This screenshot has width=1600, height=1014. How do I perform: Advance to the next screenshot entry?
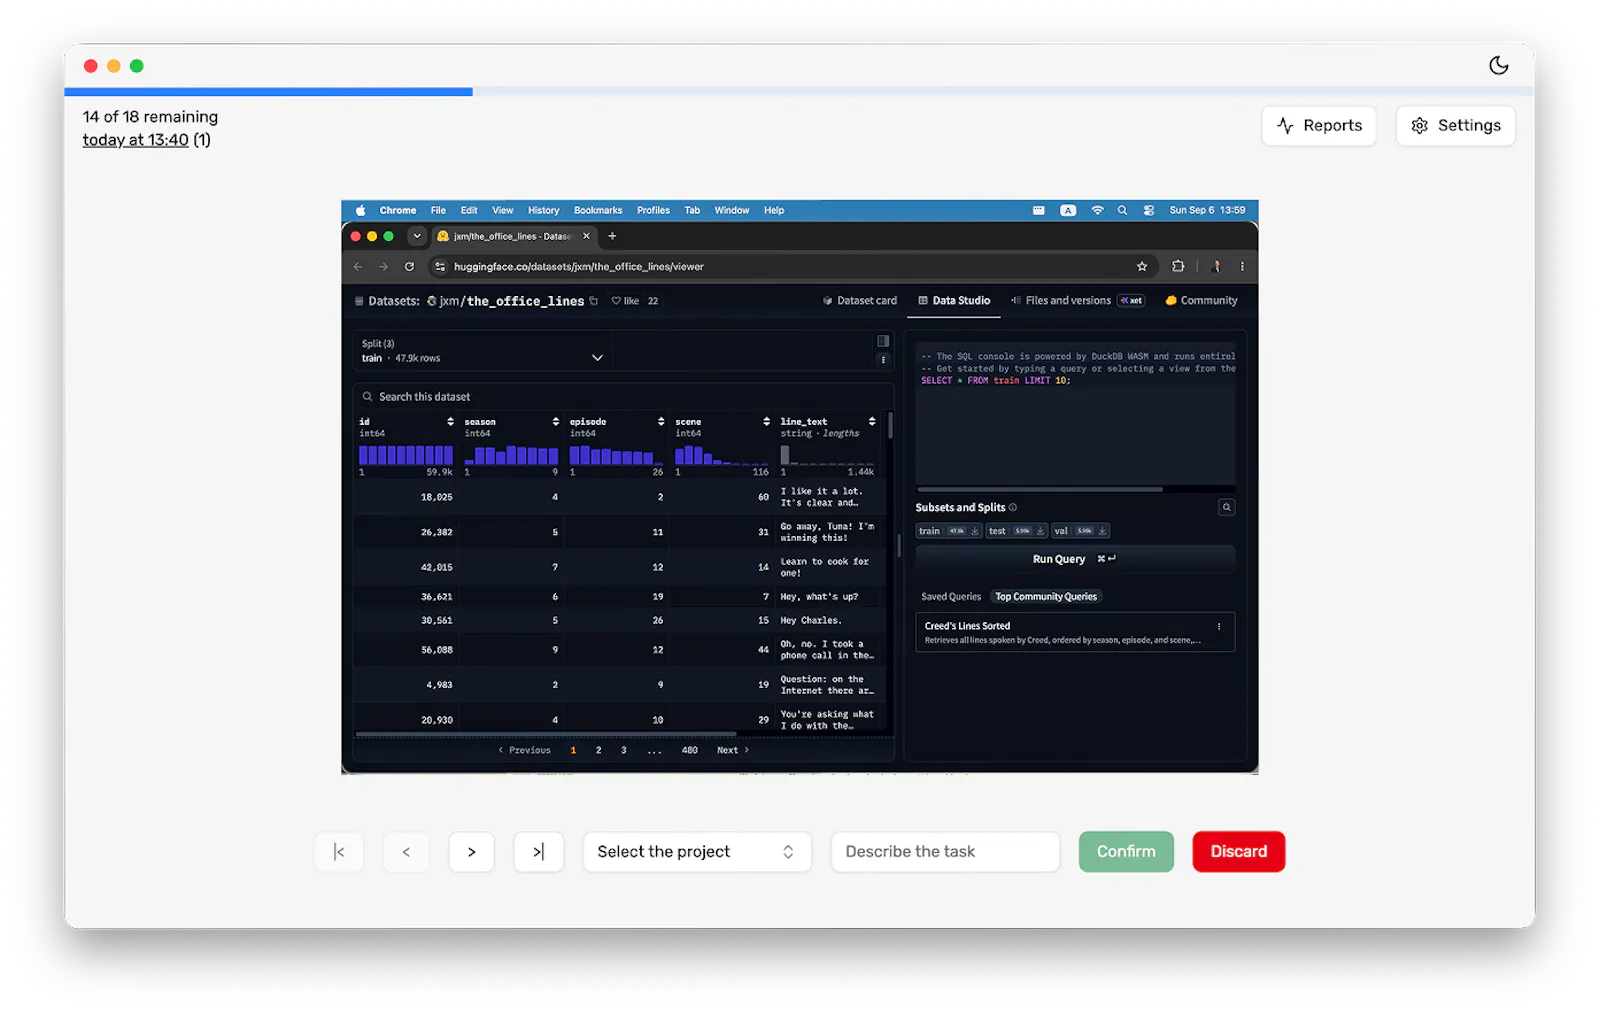click(x=472, y=851)
